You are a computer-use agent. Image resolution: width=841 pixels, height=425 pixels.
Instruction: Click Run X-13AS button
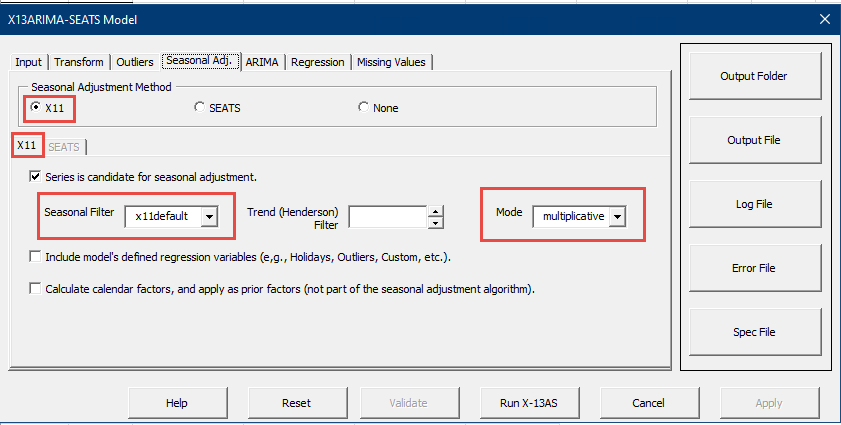pyautogui.click(x=529, y=402)
